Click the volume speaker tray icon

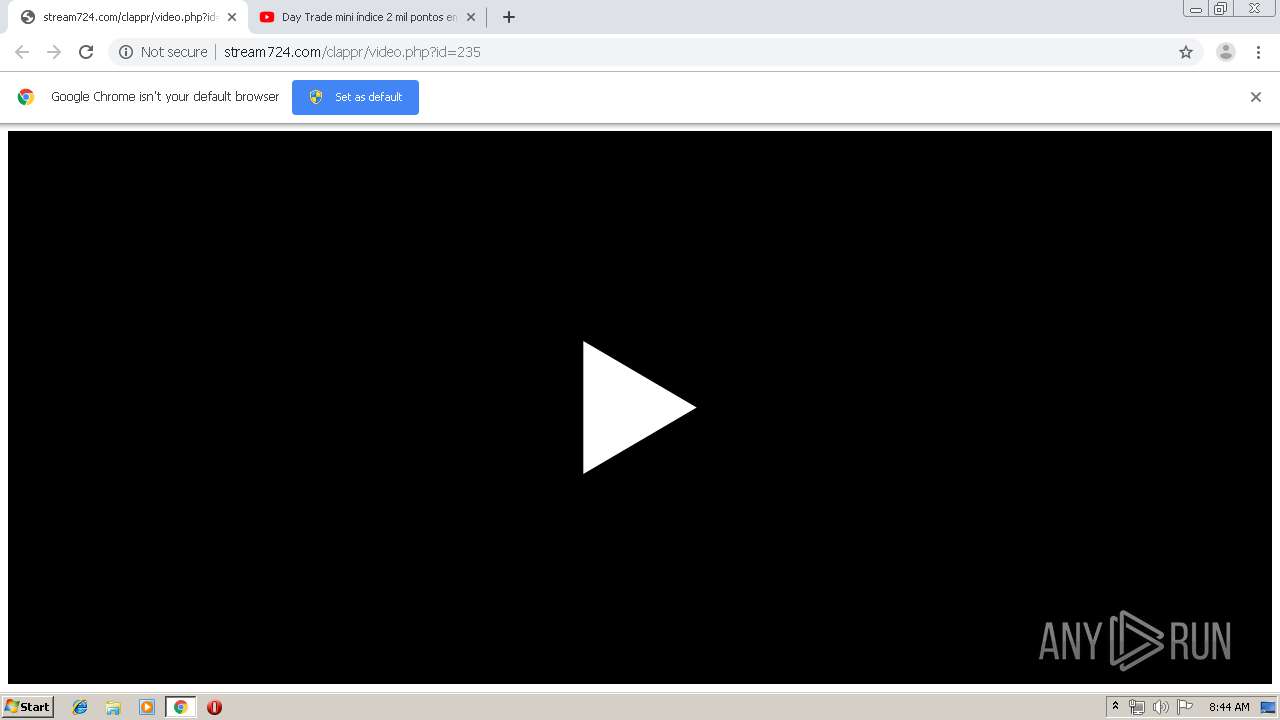click(1160, 707)
